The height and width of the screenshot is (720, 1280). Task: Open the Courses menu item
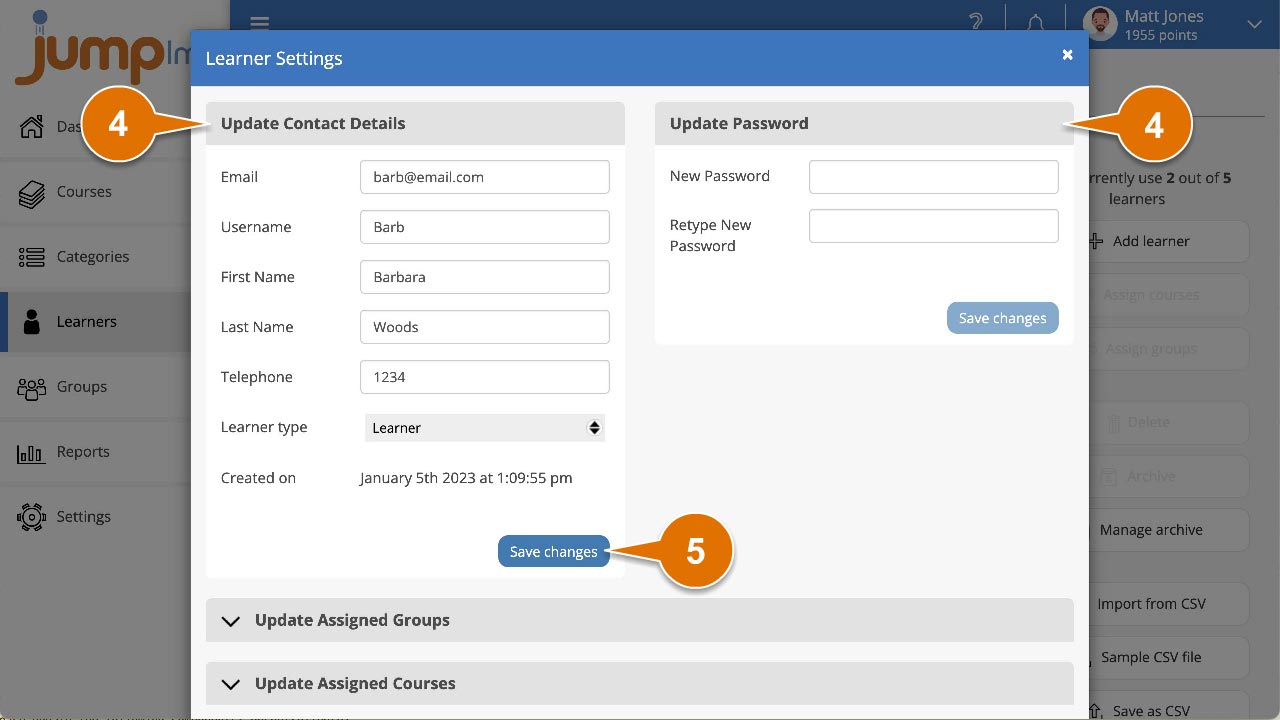coord(84,191)
